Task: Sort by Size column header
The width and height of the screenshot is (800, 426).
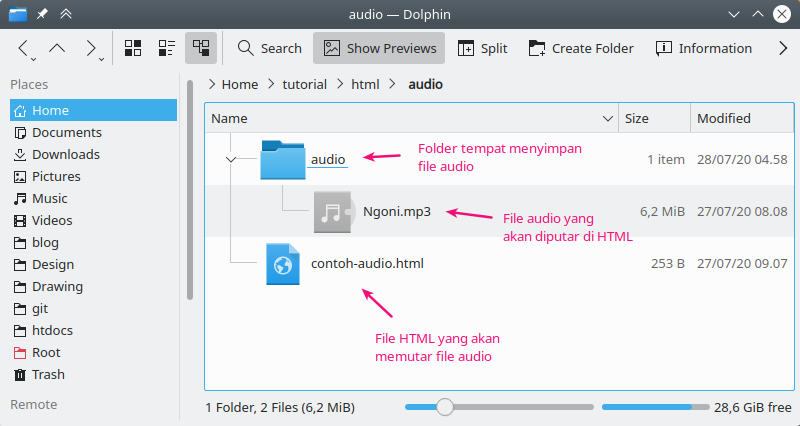Action: [x=655, y=118]
